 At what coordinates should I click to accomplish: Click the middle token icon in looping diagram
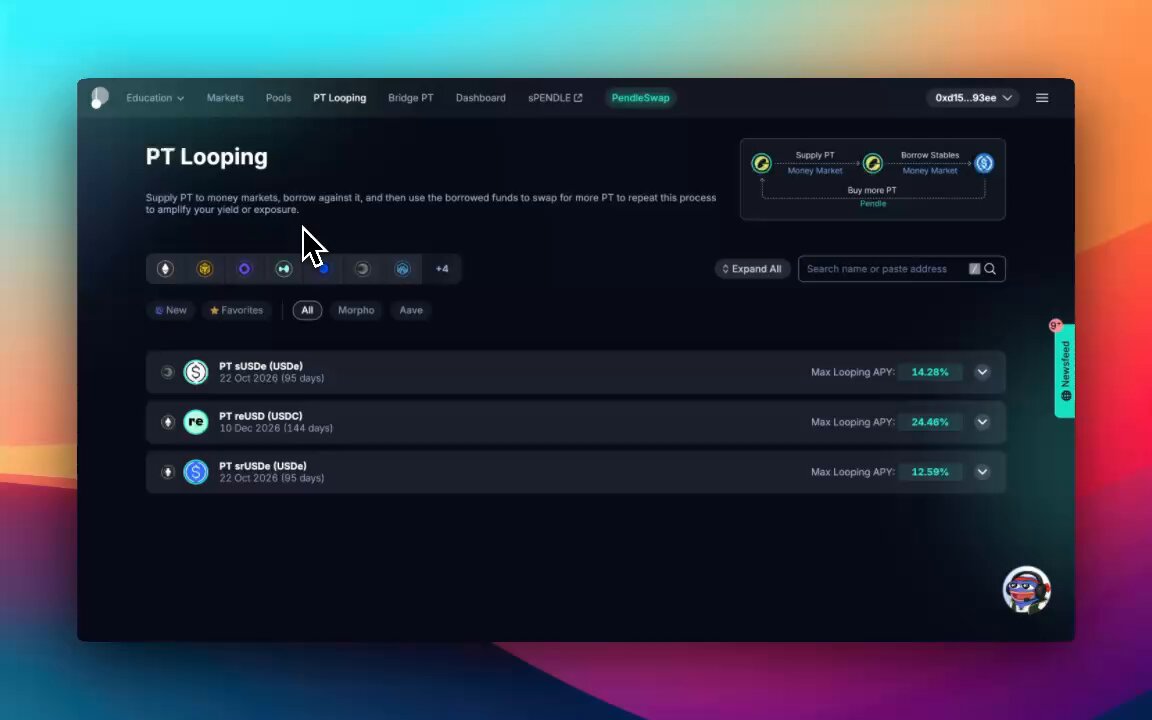click(x=872, y=163)
